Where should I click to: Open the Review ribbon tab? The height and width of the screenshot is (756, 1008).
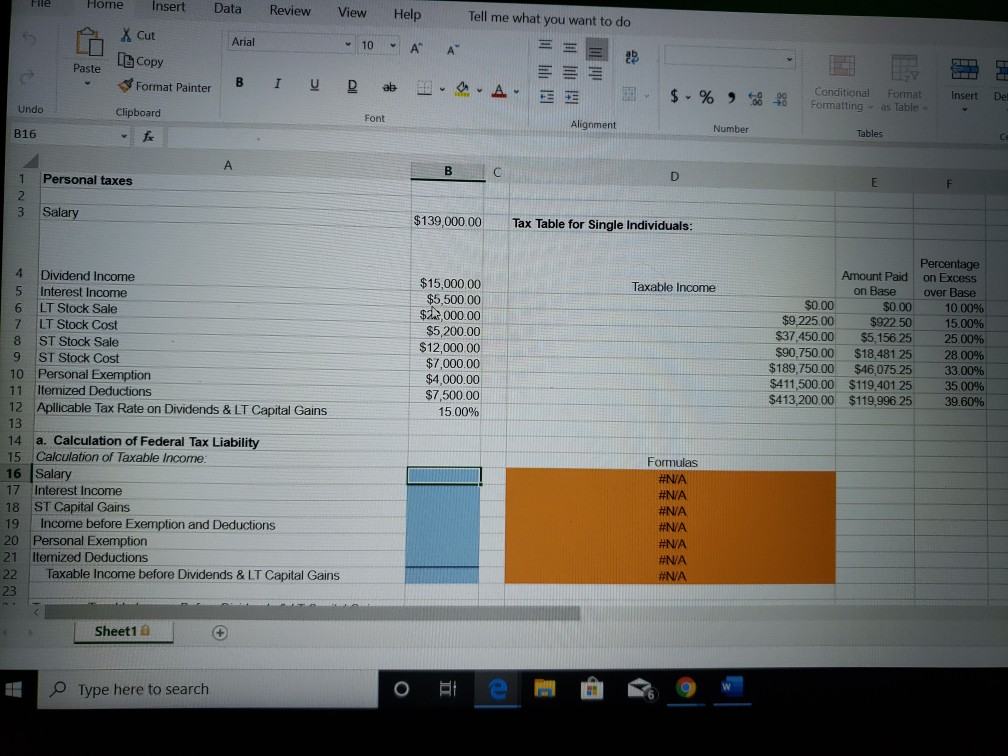289,11
